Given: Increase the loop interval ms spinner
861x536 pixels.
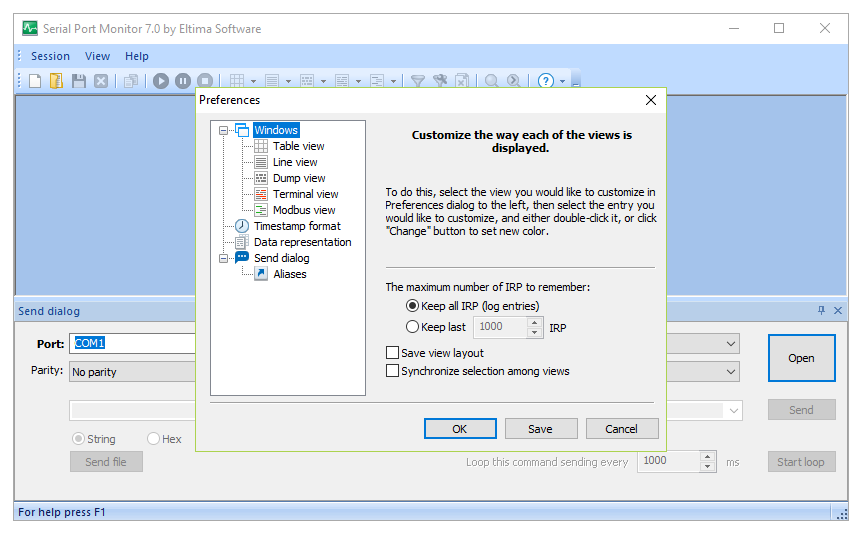Looking at the screenshot, I should [x=708, y=456].
